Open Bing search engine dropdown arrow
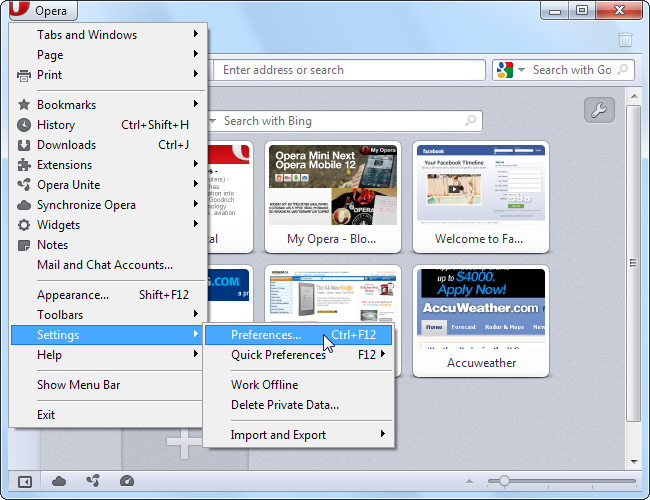The image size is (650, 500). (x=213, y=121)
